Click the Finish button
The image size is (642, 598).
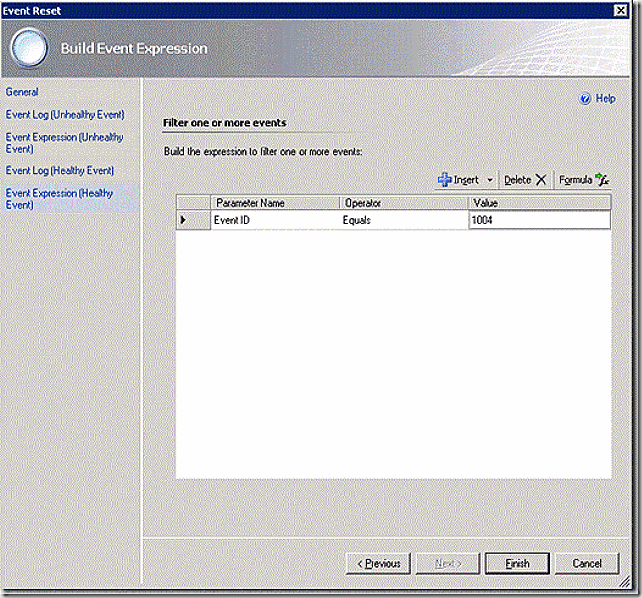[x=517, y=564]
